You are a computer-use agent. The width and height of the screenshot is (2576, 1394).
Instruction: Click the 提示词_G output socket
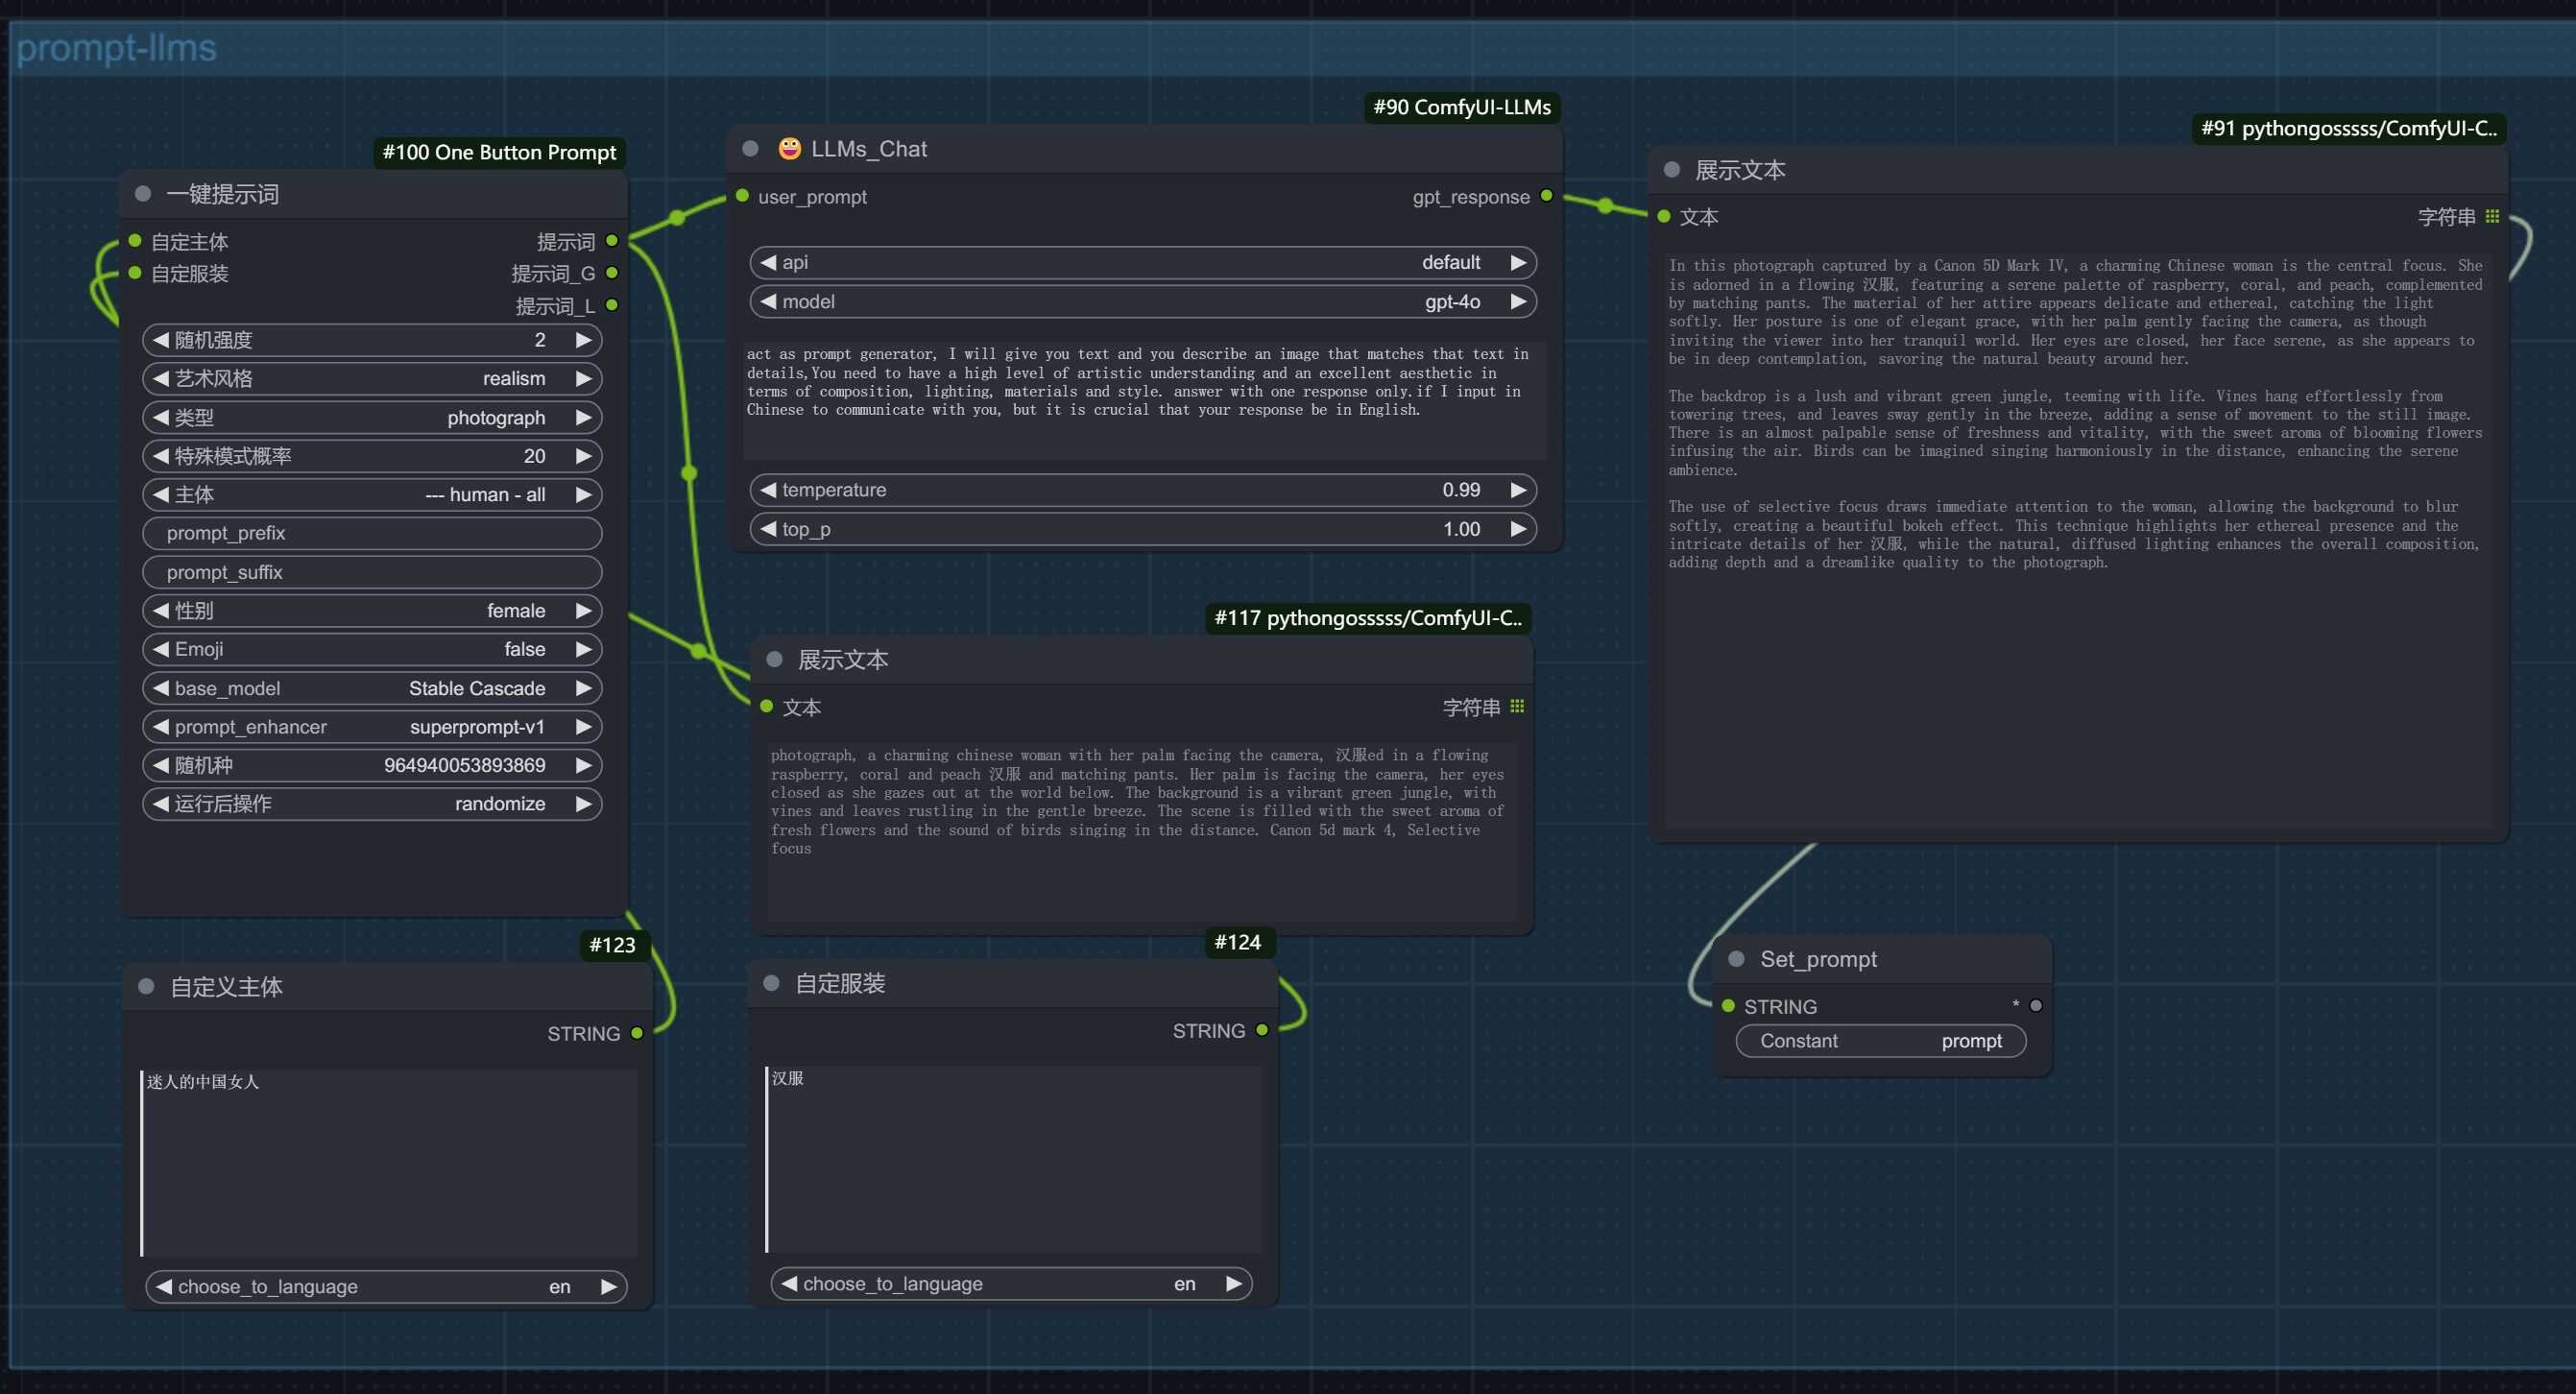(x=612, y=273)
